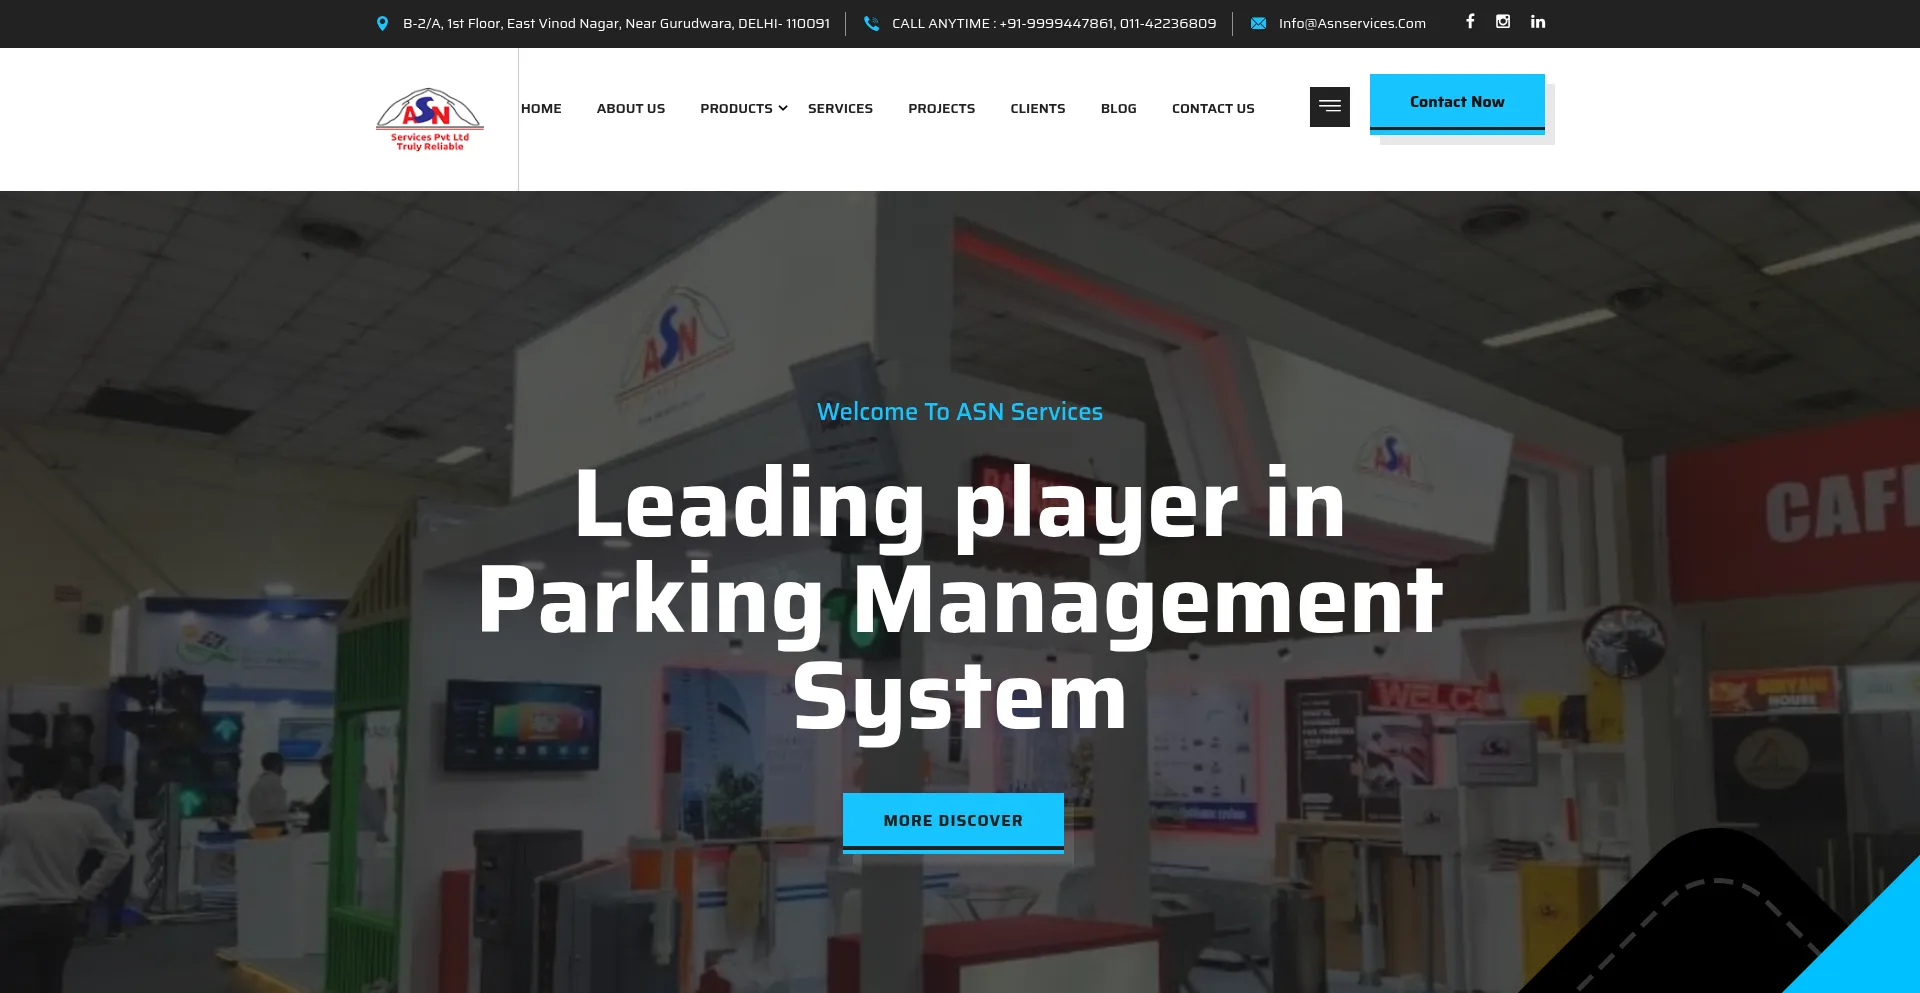1920x993 pixels.
Task: Click the Contact Now button
Action: [1457, 103]
